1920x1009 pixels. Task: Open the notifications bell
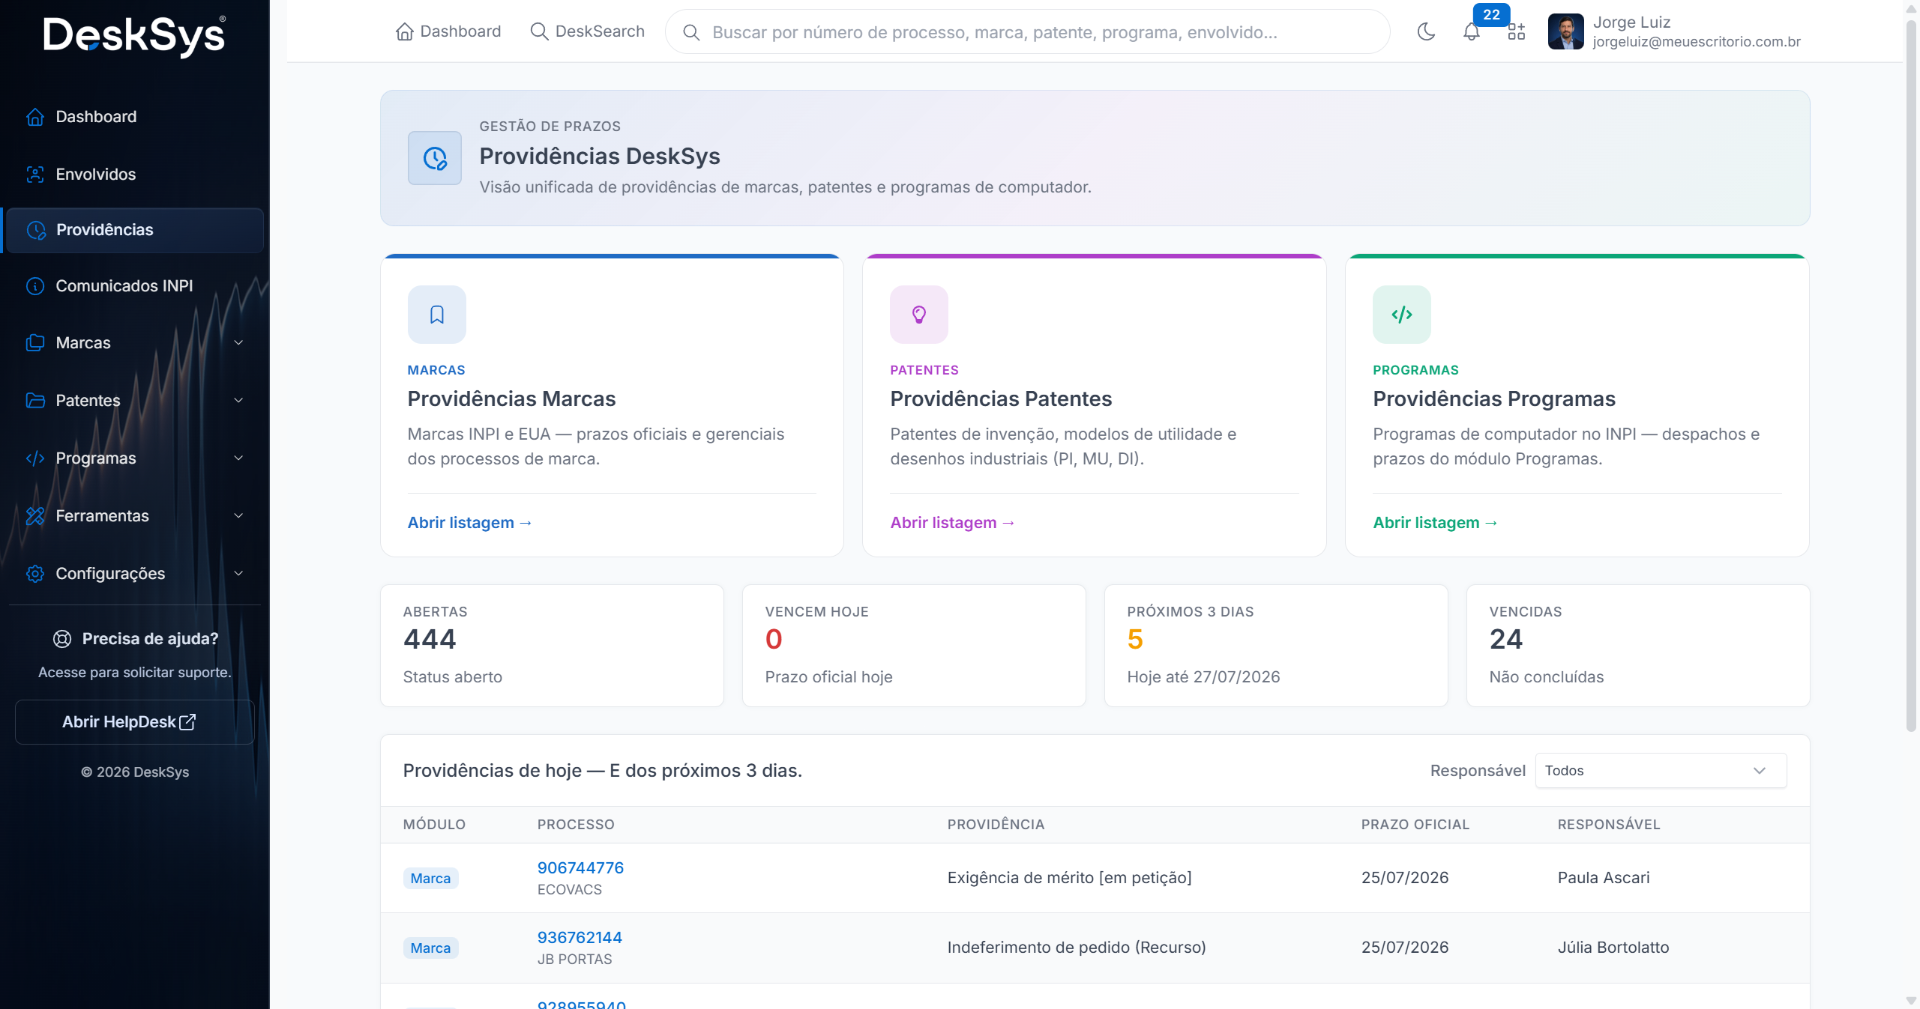[x=1471, y=32]
